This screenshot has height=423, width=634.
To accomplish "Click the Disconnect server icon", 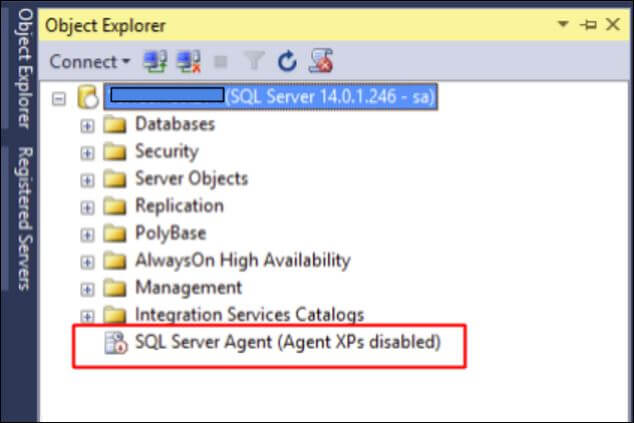I will click(x=188, y=61).
